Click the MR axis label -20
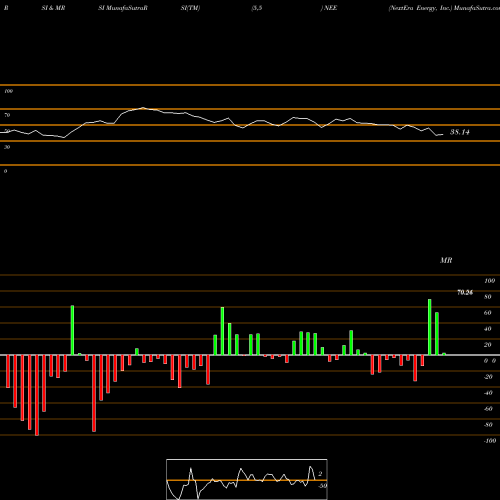500x500 pixels. coord(488,377)
